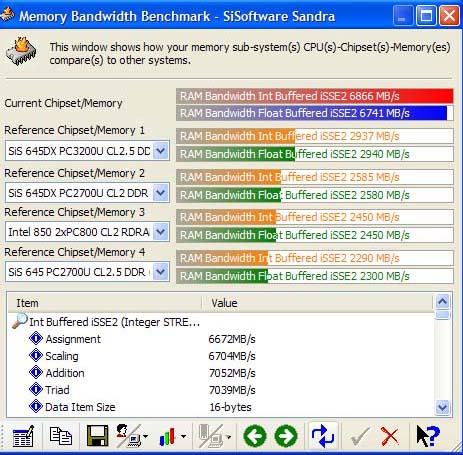Open the Intel 850 reference chipset dropdown
This screenshot has height=455, width=463.
161,232
